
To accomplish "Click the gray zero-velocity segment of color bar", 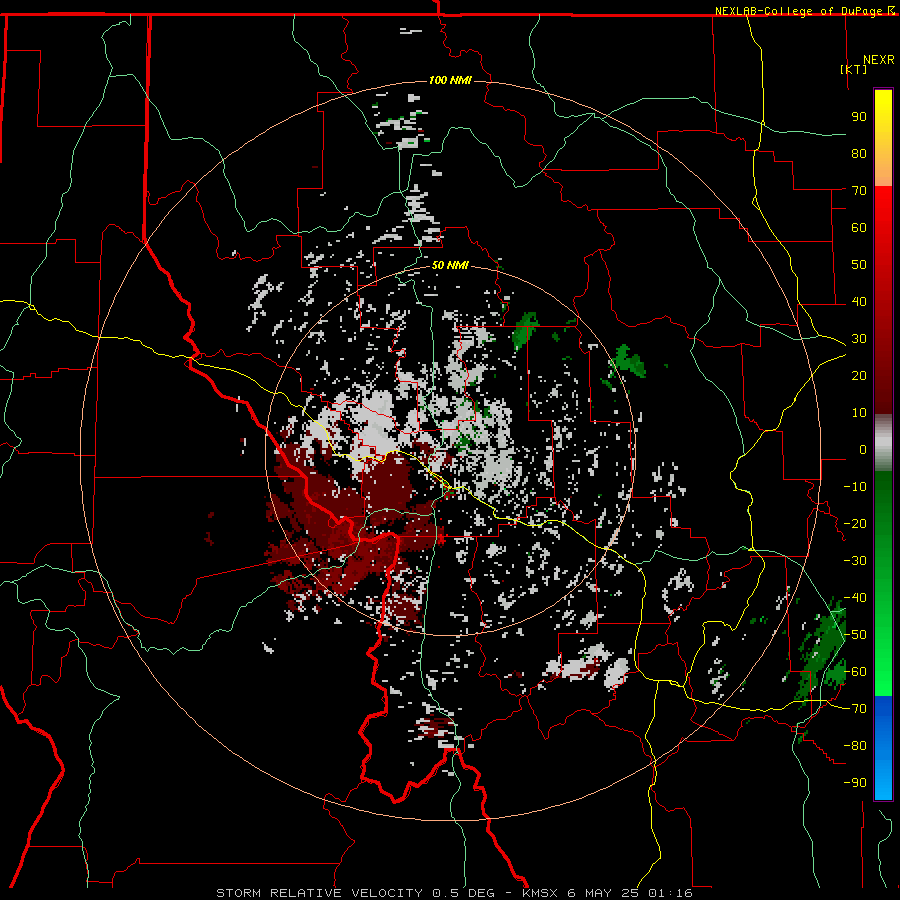I will click(883, 443).
